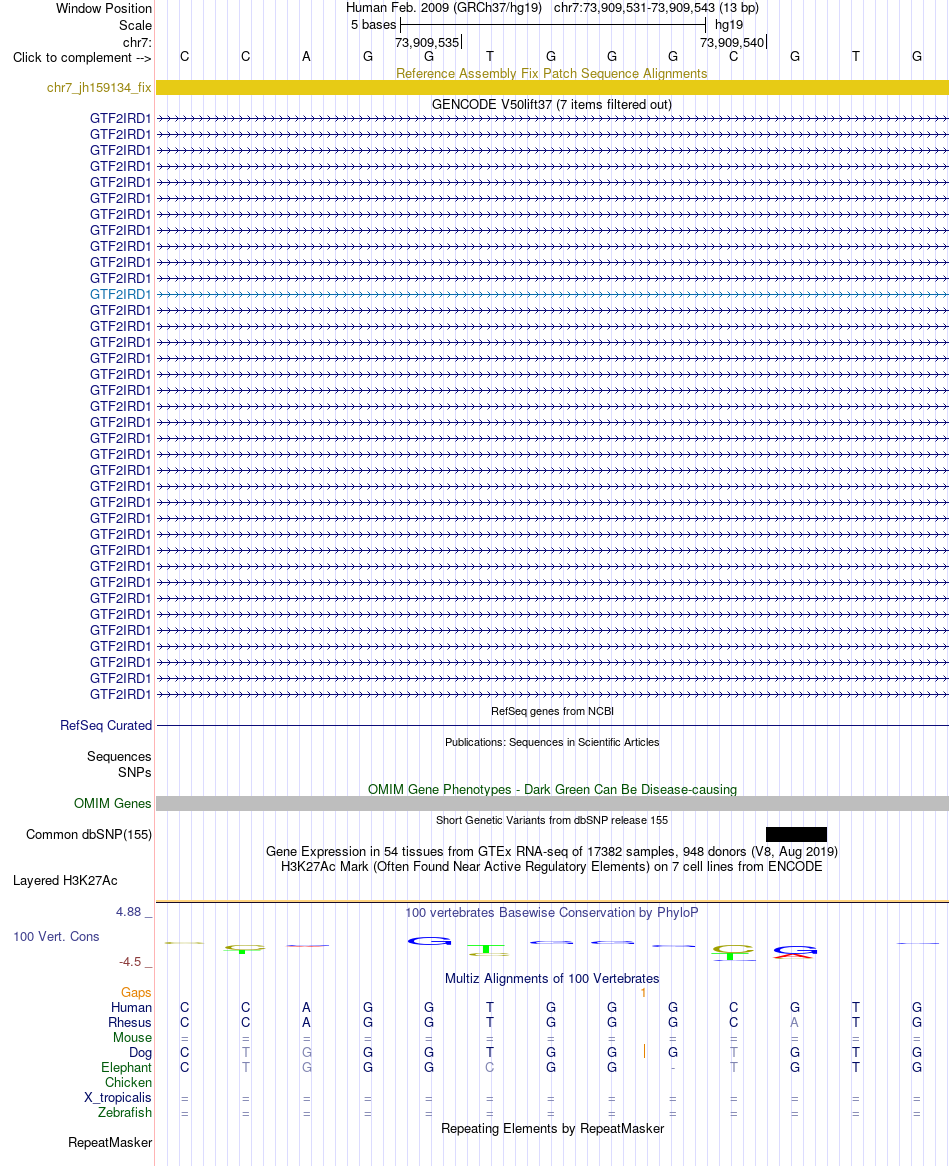
Task: Click 'Publications: Sequences in Scientific Articles' title
Action: (x=552, y=742)
